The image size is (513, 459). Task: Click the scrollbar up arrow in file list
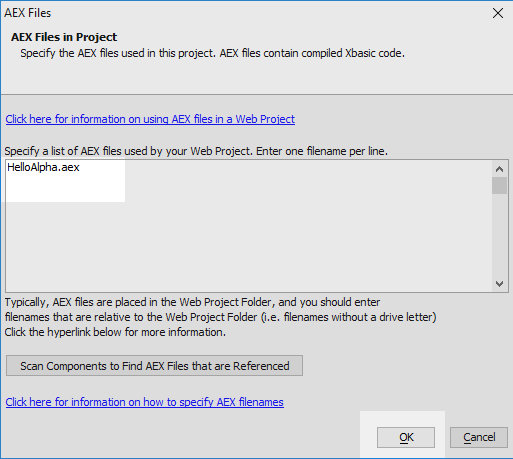(x=499, y=169)
